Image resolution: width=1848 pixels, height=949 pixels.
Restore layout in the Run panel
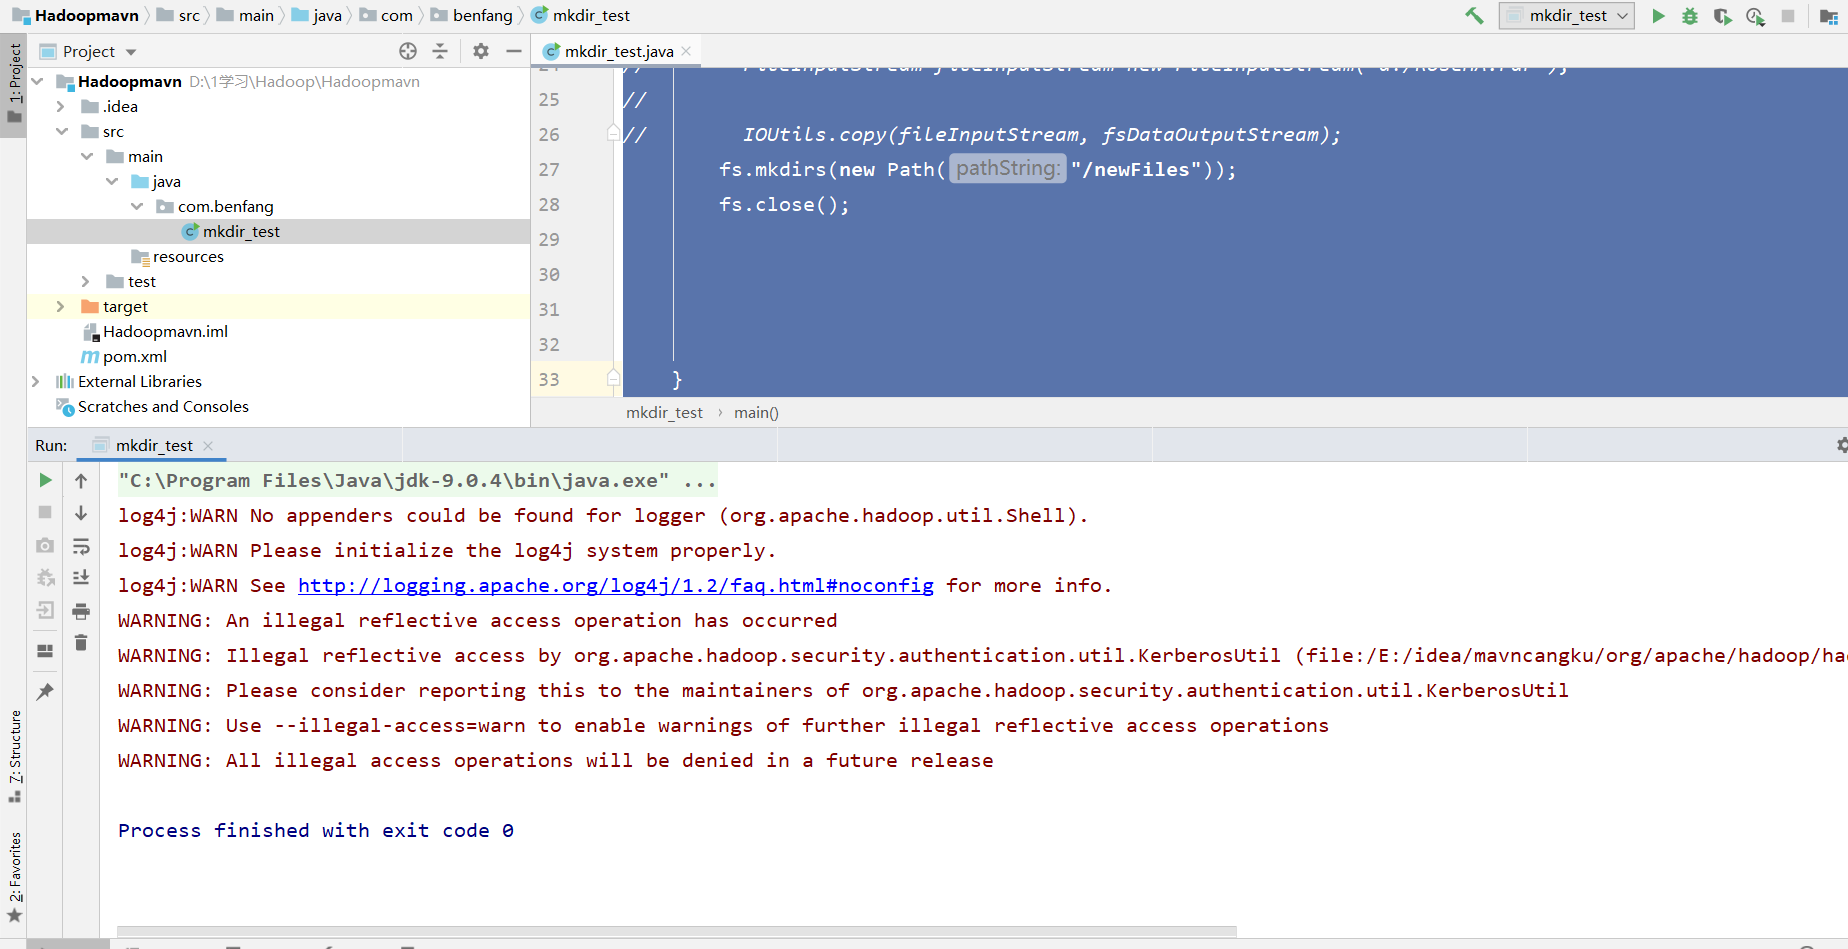45,650
